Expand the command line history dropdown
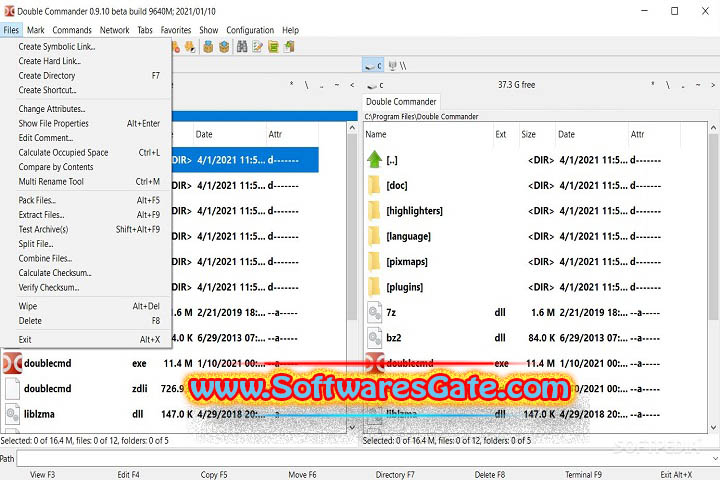The width and height of the screenshot is (720, 480). (x=715, y=458)
